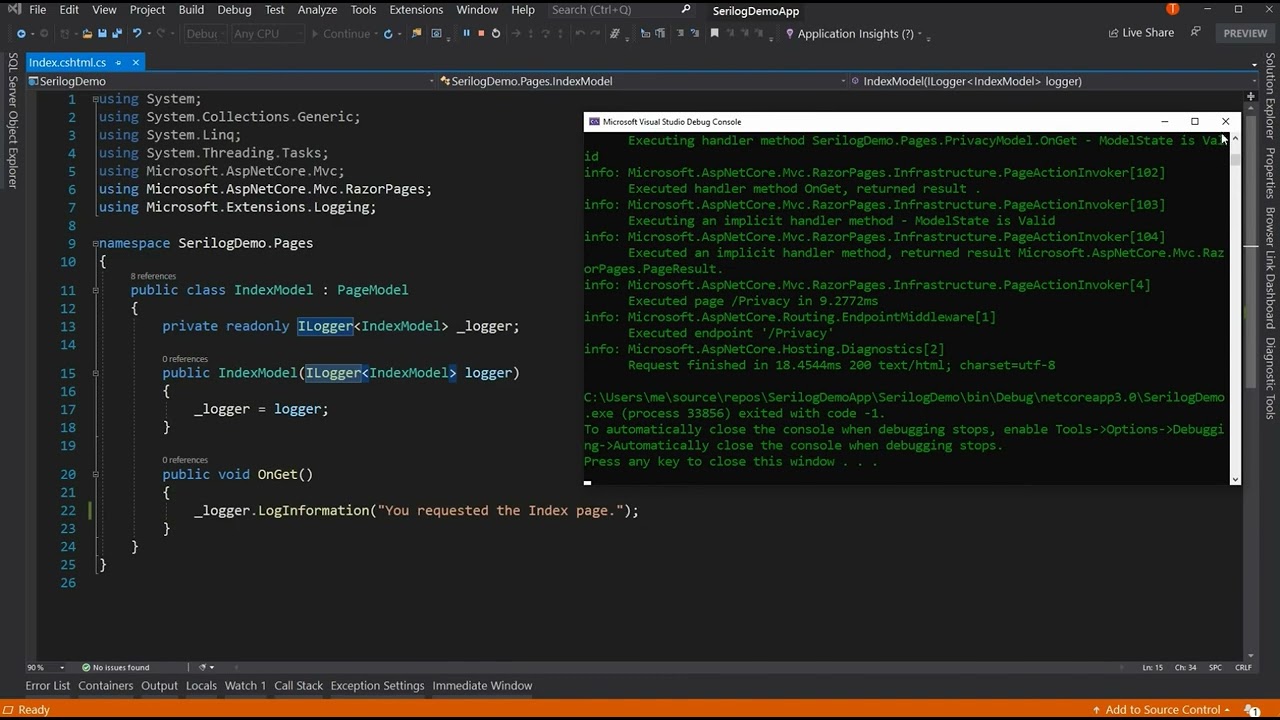Screen dimensions: 1280x720
Task: Click the blue Hot Reload refresh icon
Action: pos(388,34)
